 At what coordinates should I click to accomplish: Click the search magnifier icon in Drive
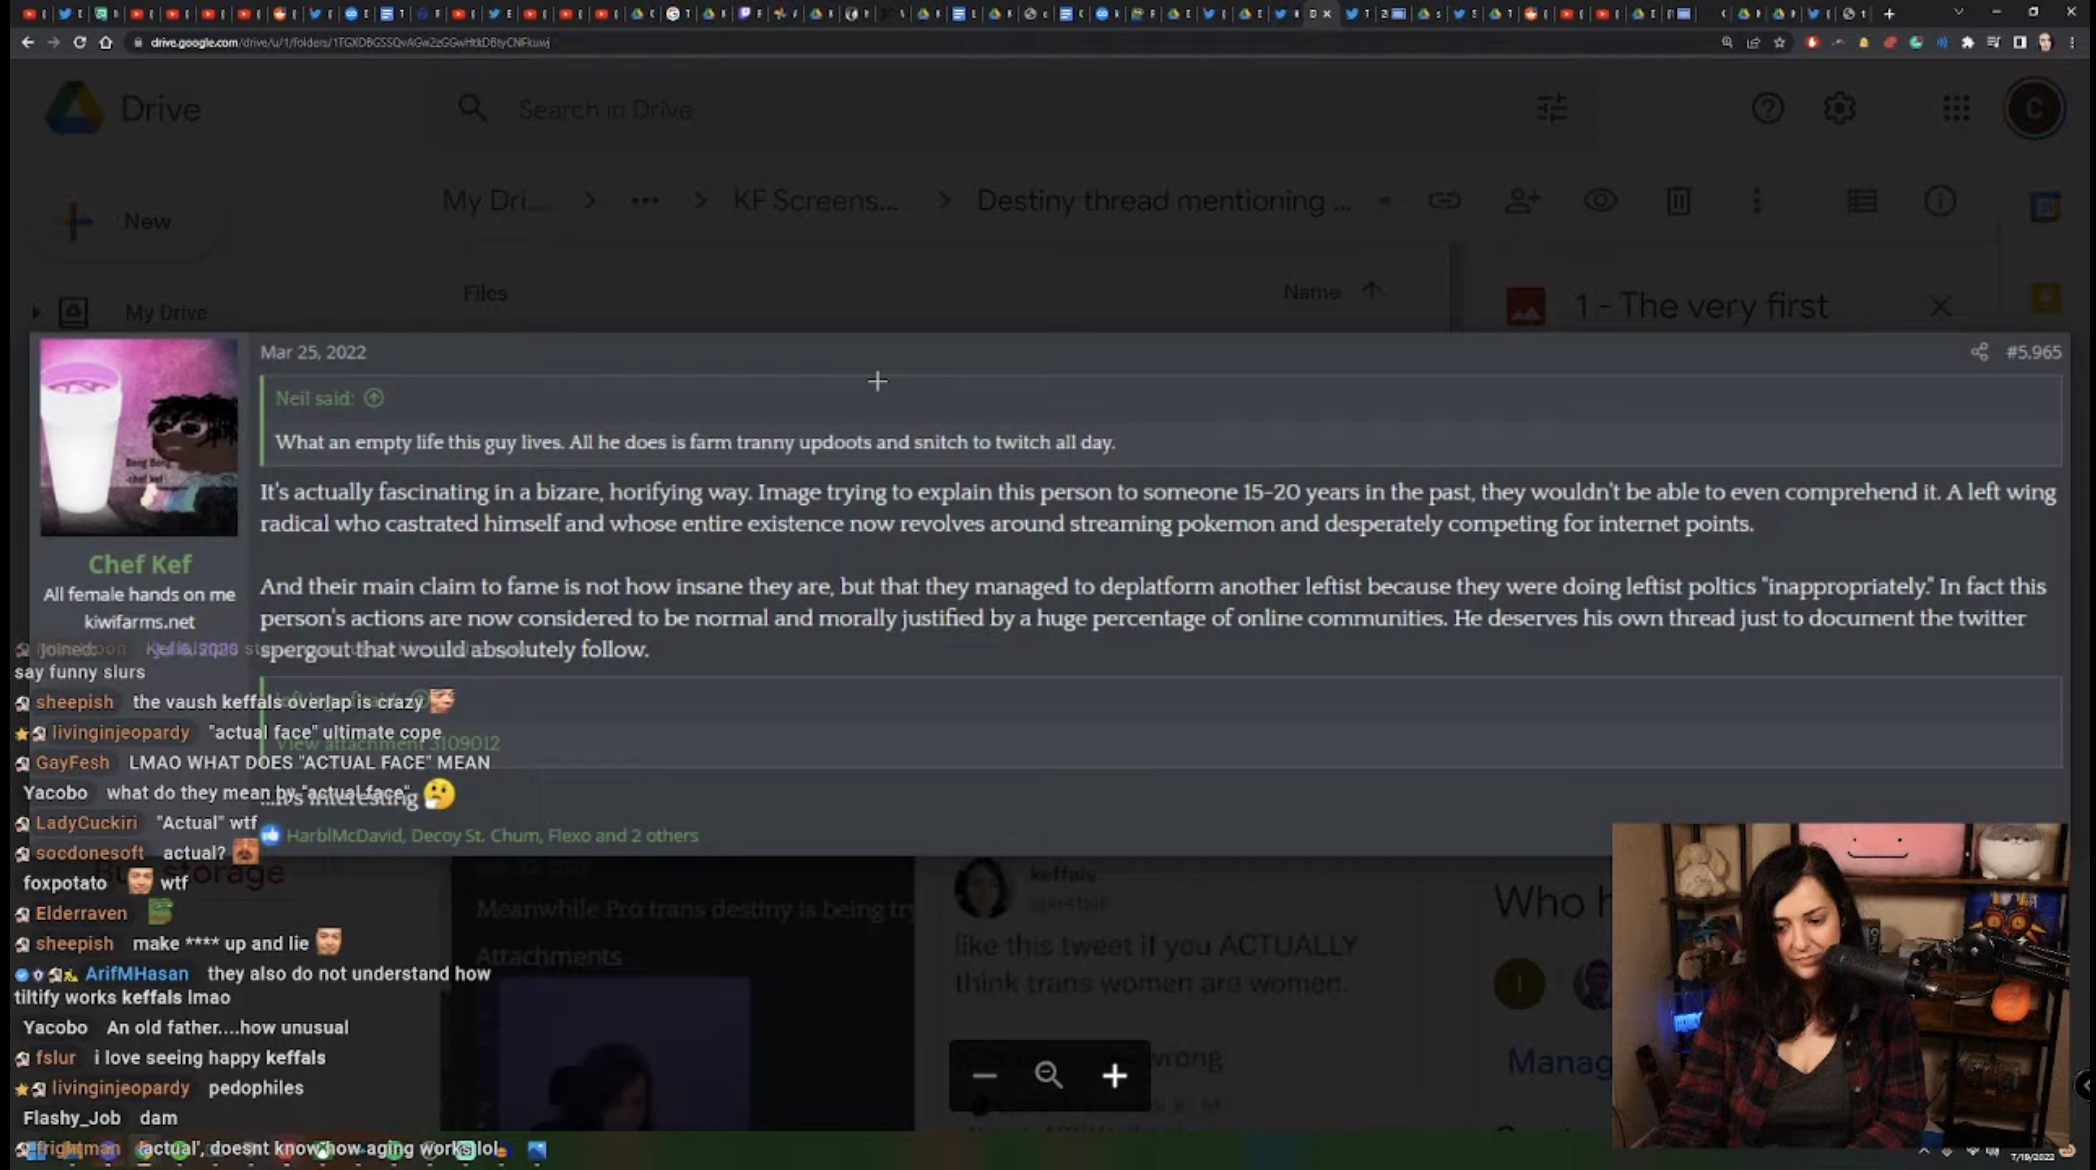pos(472,109)
